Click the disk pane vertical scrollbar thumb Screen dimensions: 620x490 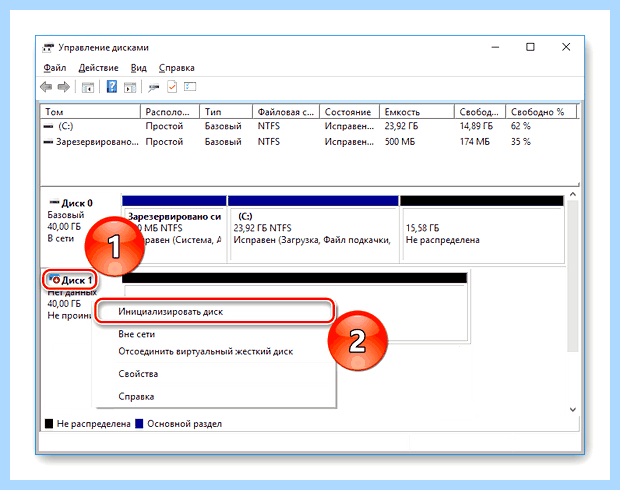pyautogui.click(x=573, y=276)
